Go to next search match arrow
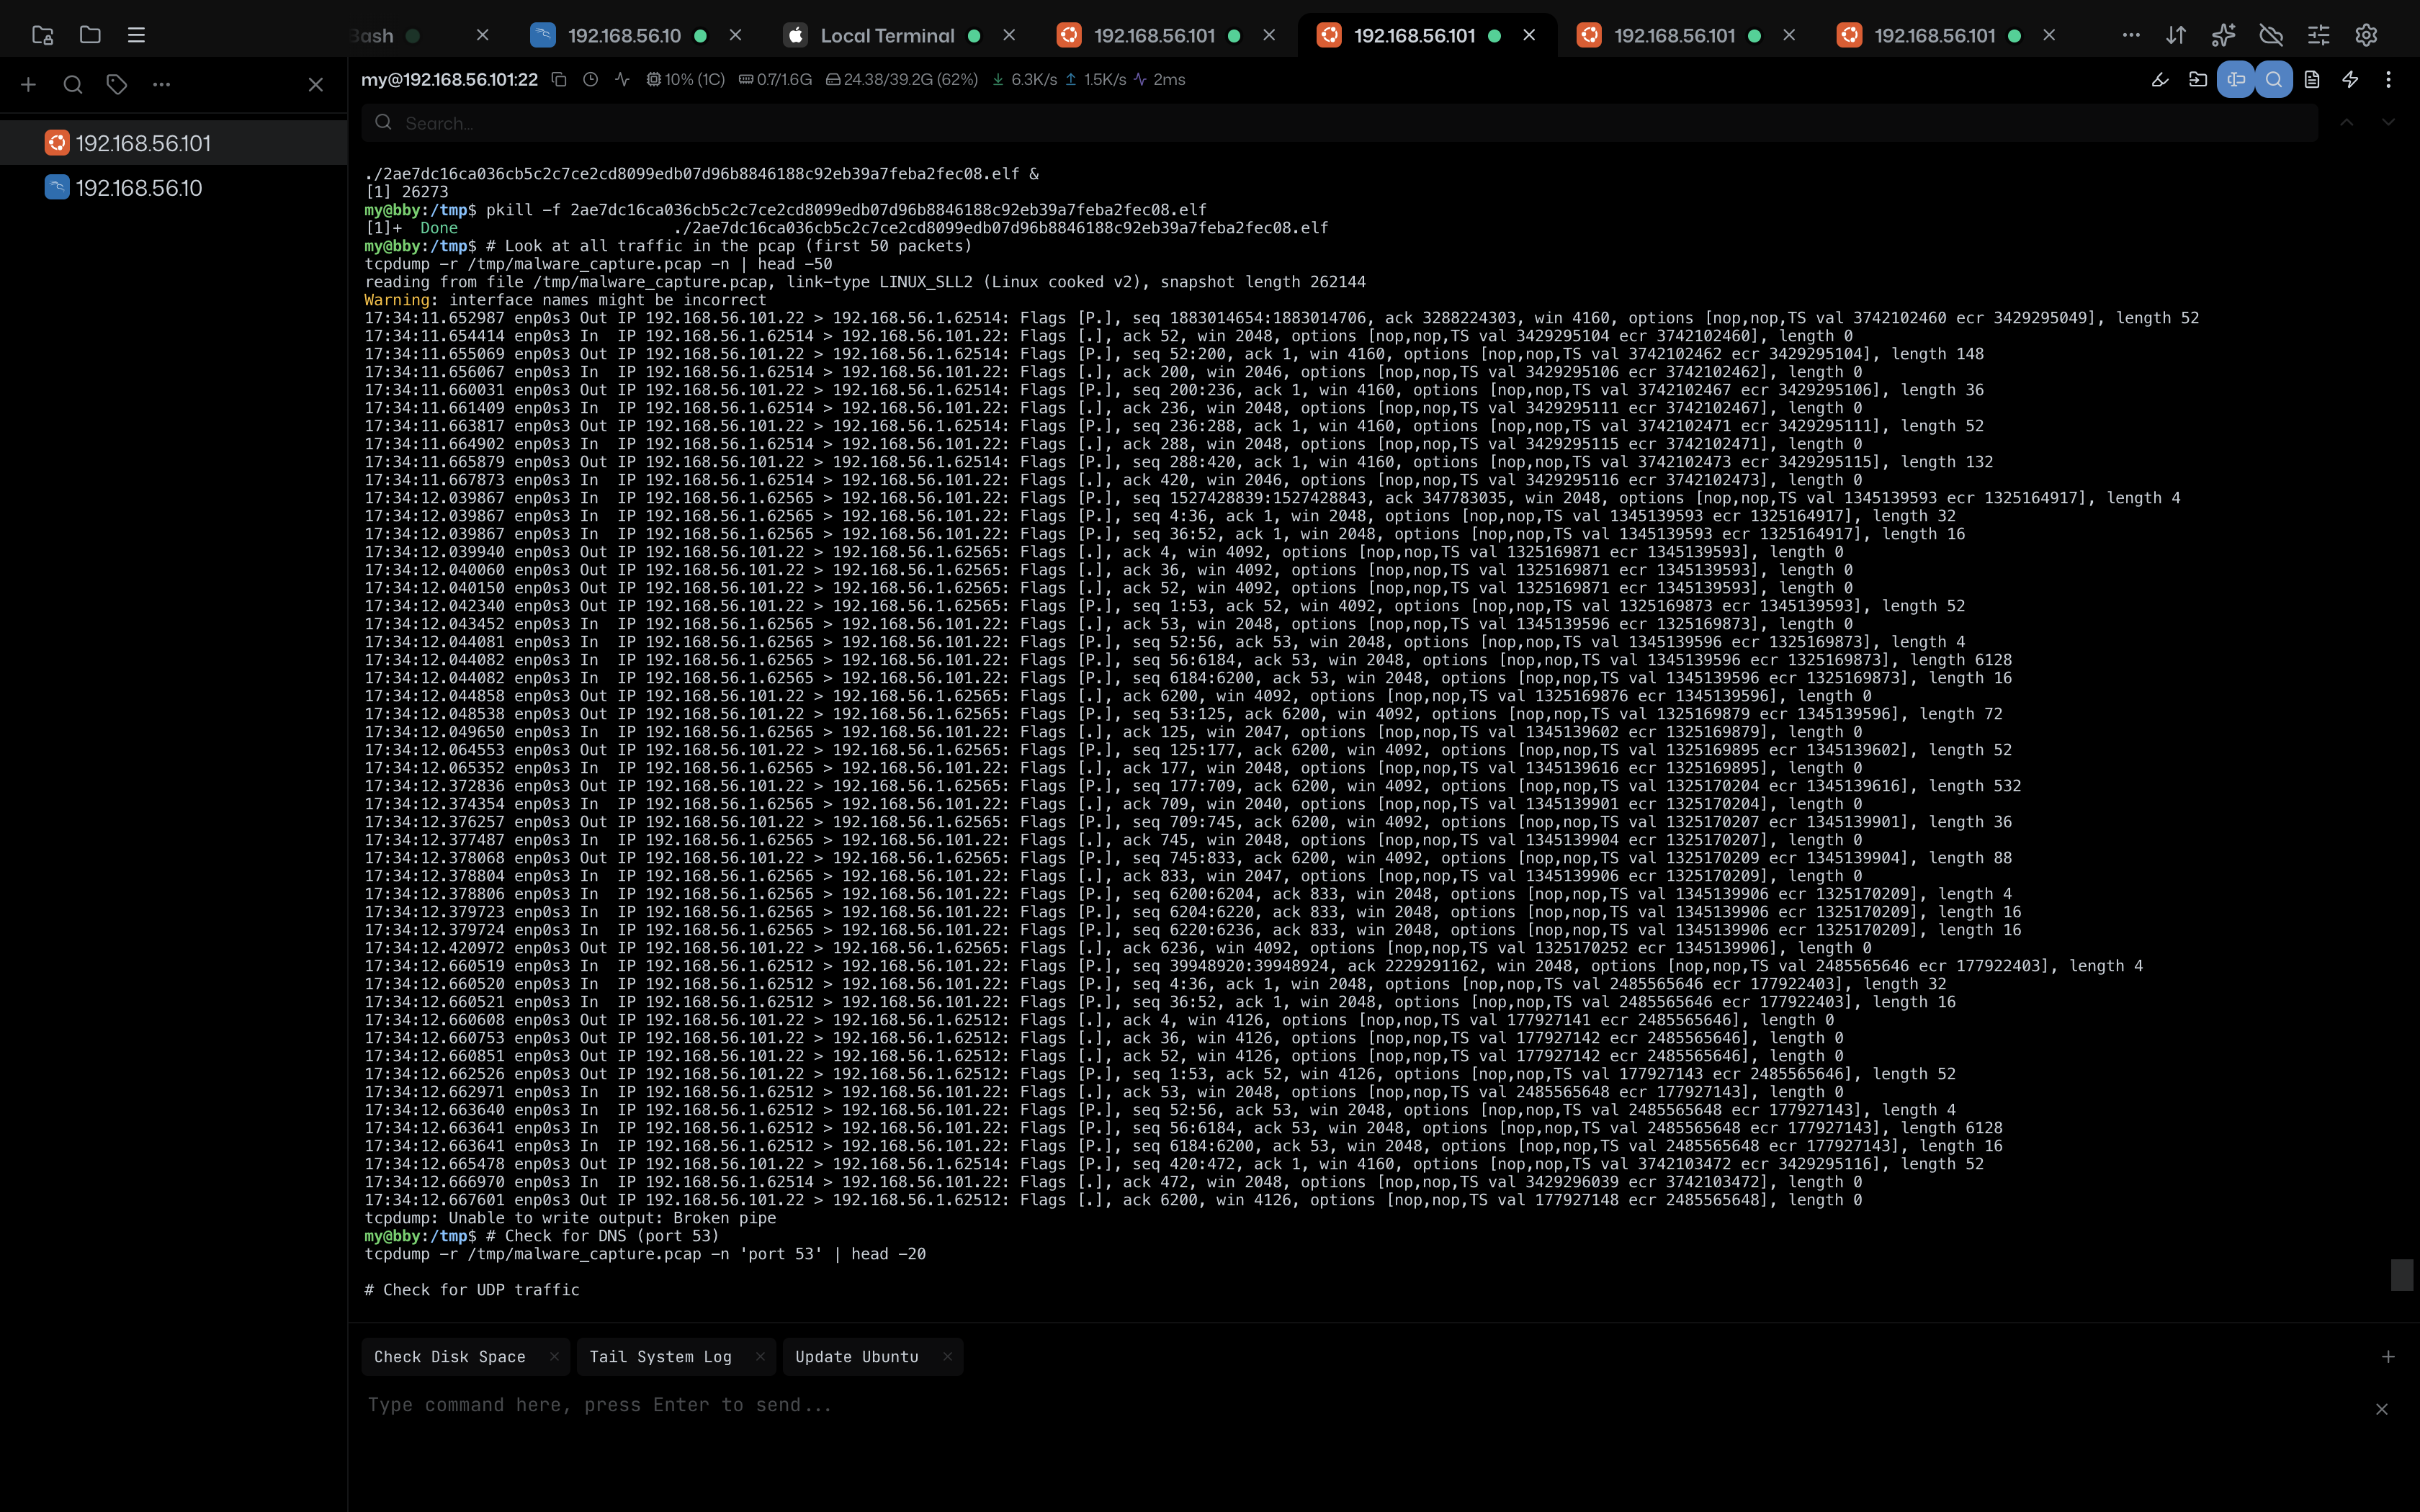Image resolution: width=2420 pixels, height=1512 pixels. (x=2388, y=123)
